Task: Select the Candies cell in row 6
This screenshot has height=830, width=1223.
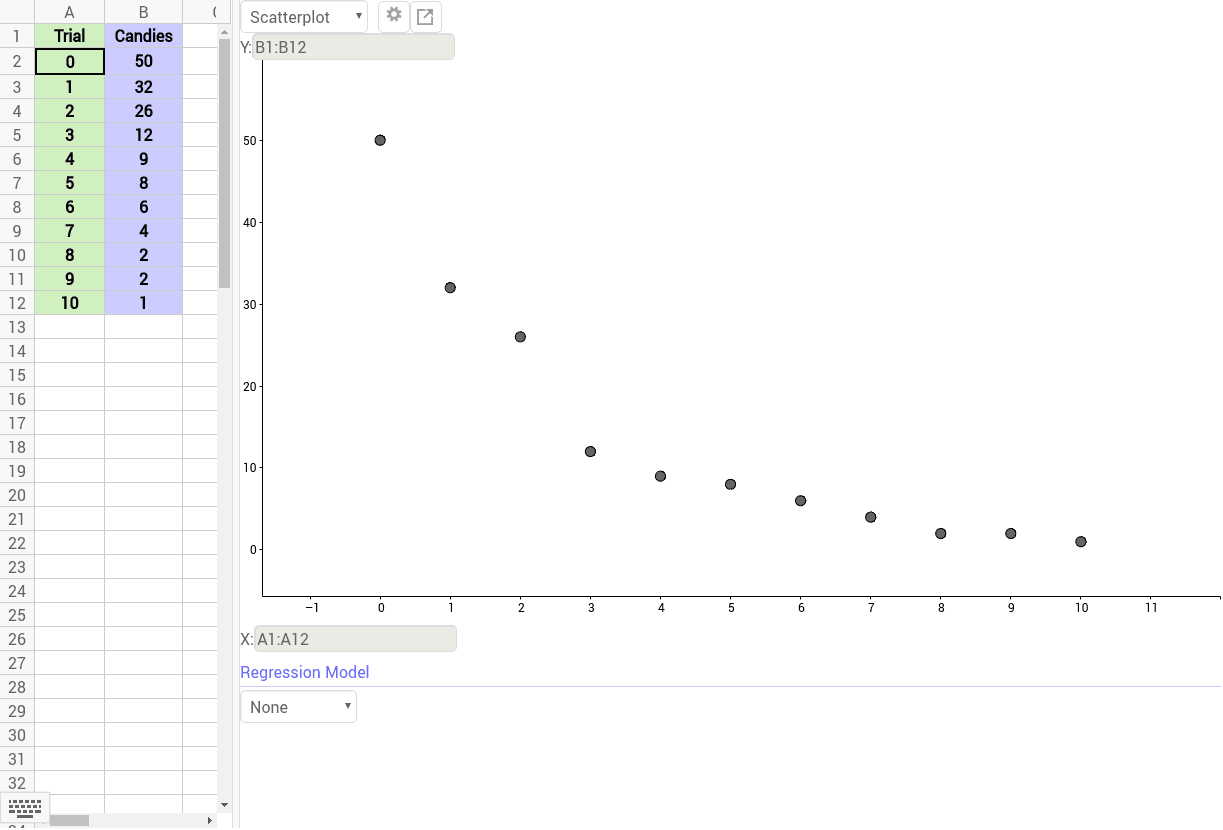Action: tap(144, 159)
